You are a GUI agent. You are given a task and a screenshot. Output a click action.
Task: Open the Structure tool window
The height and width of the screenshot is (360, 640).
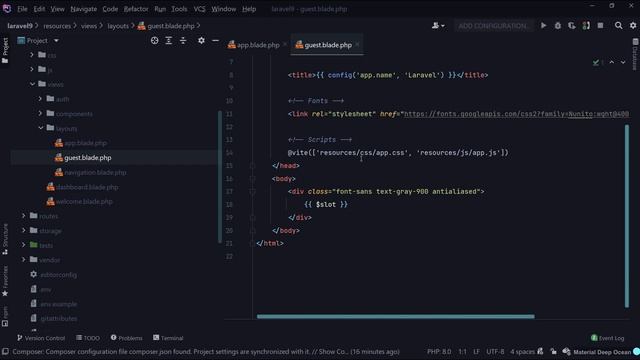(5, 239)
